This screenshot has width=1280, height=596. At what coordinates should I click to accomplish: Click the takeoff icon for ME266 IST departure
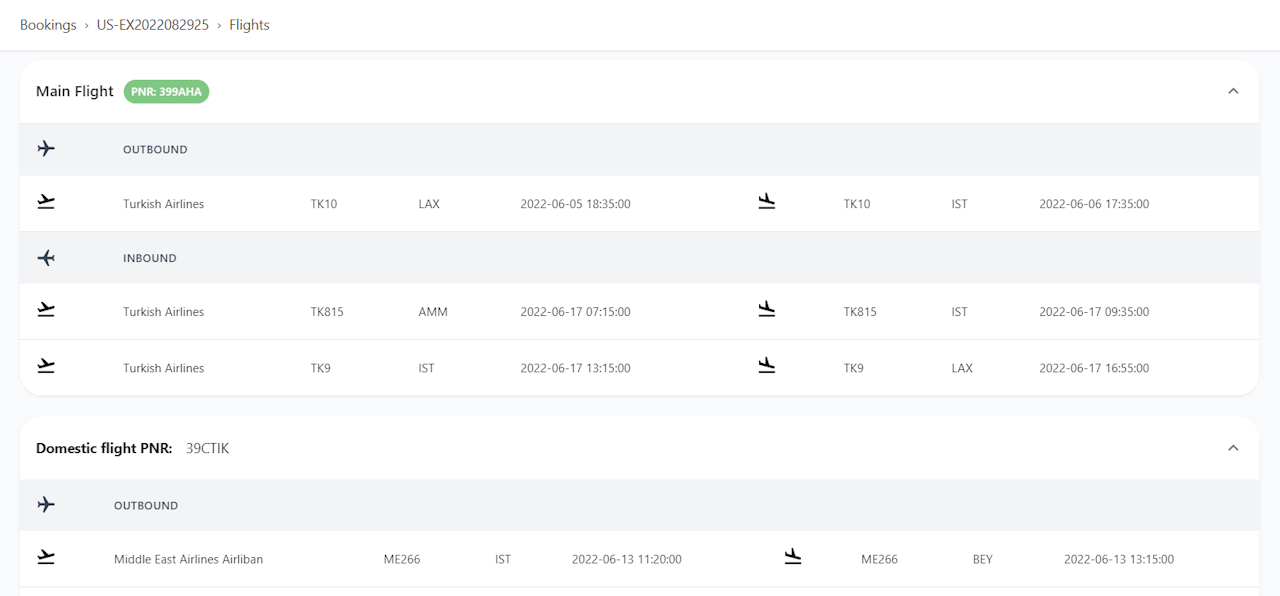46,557
